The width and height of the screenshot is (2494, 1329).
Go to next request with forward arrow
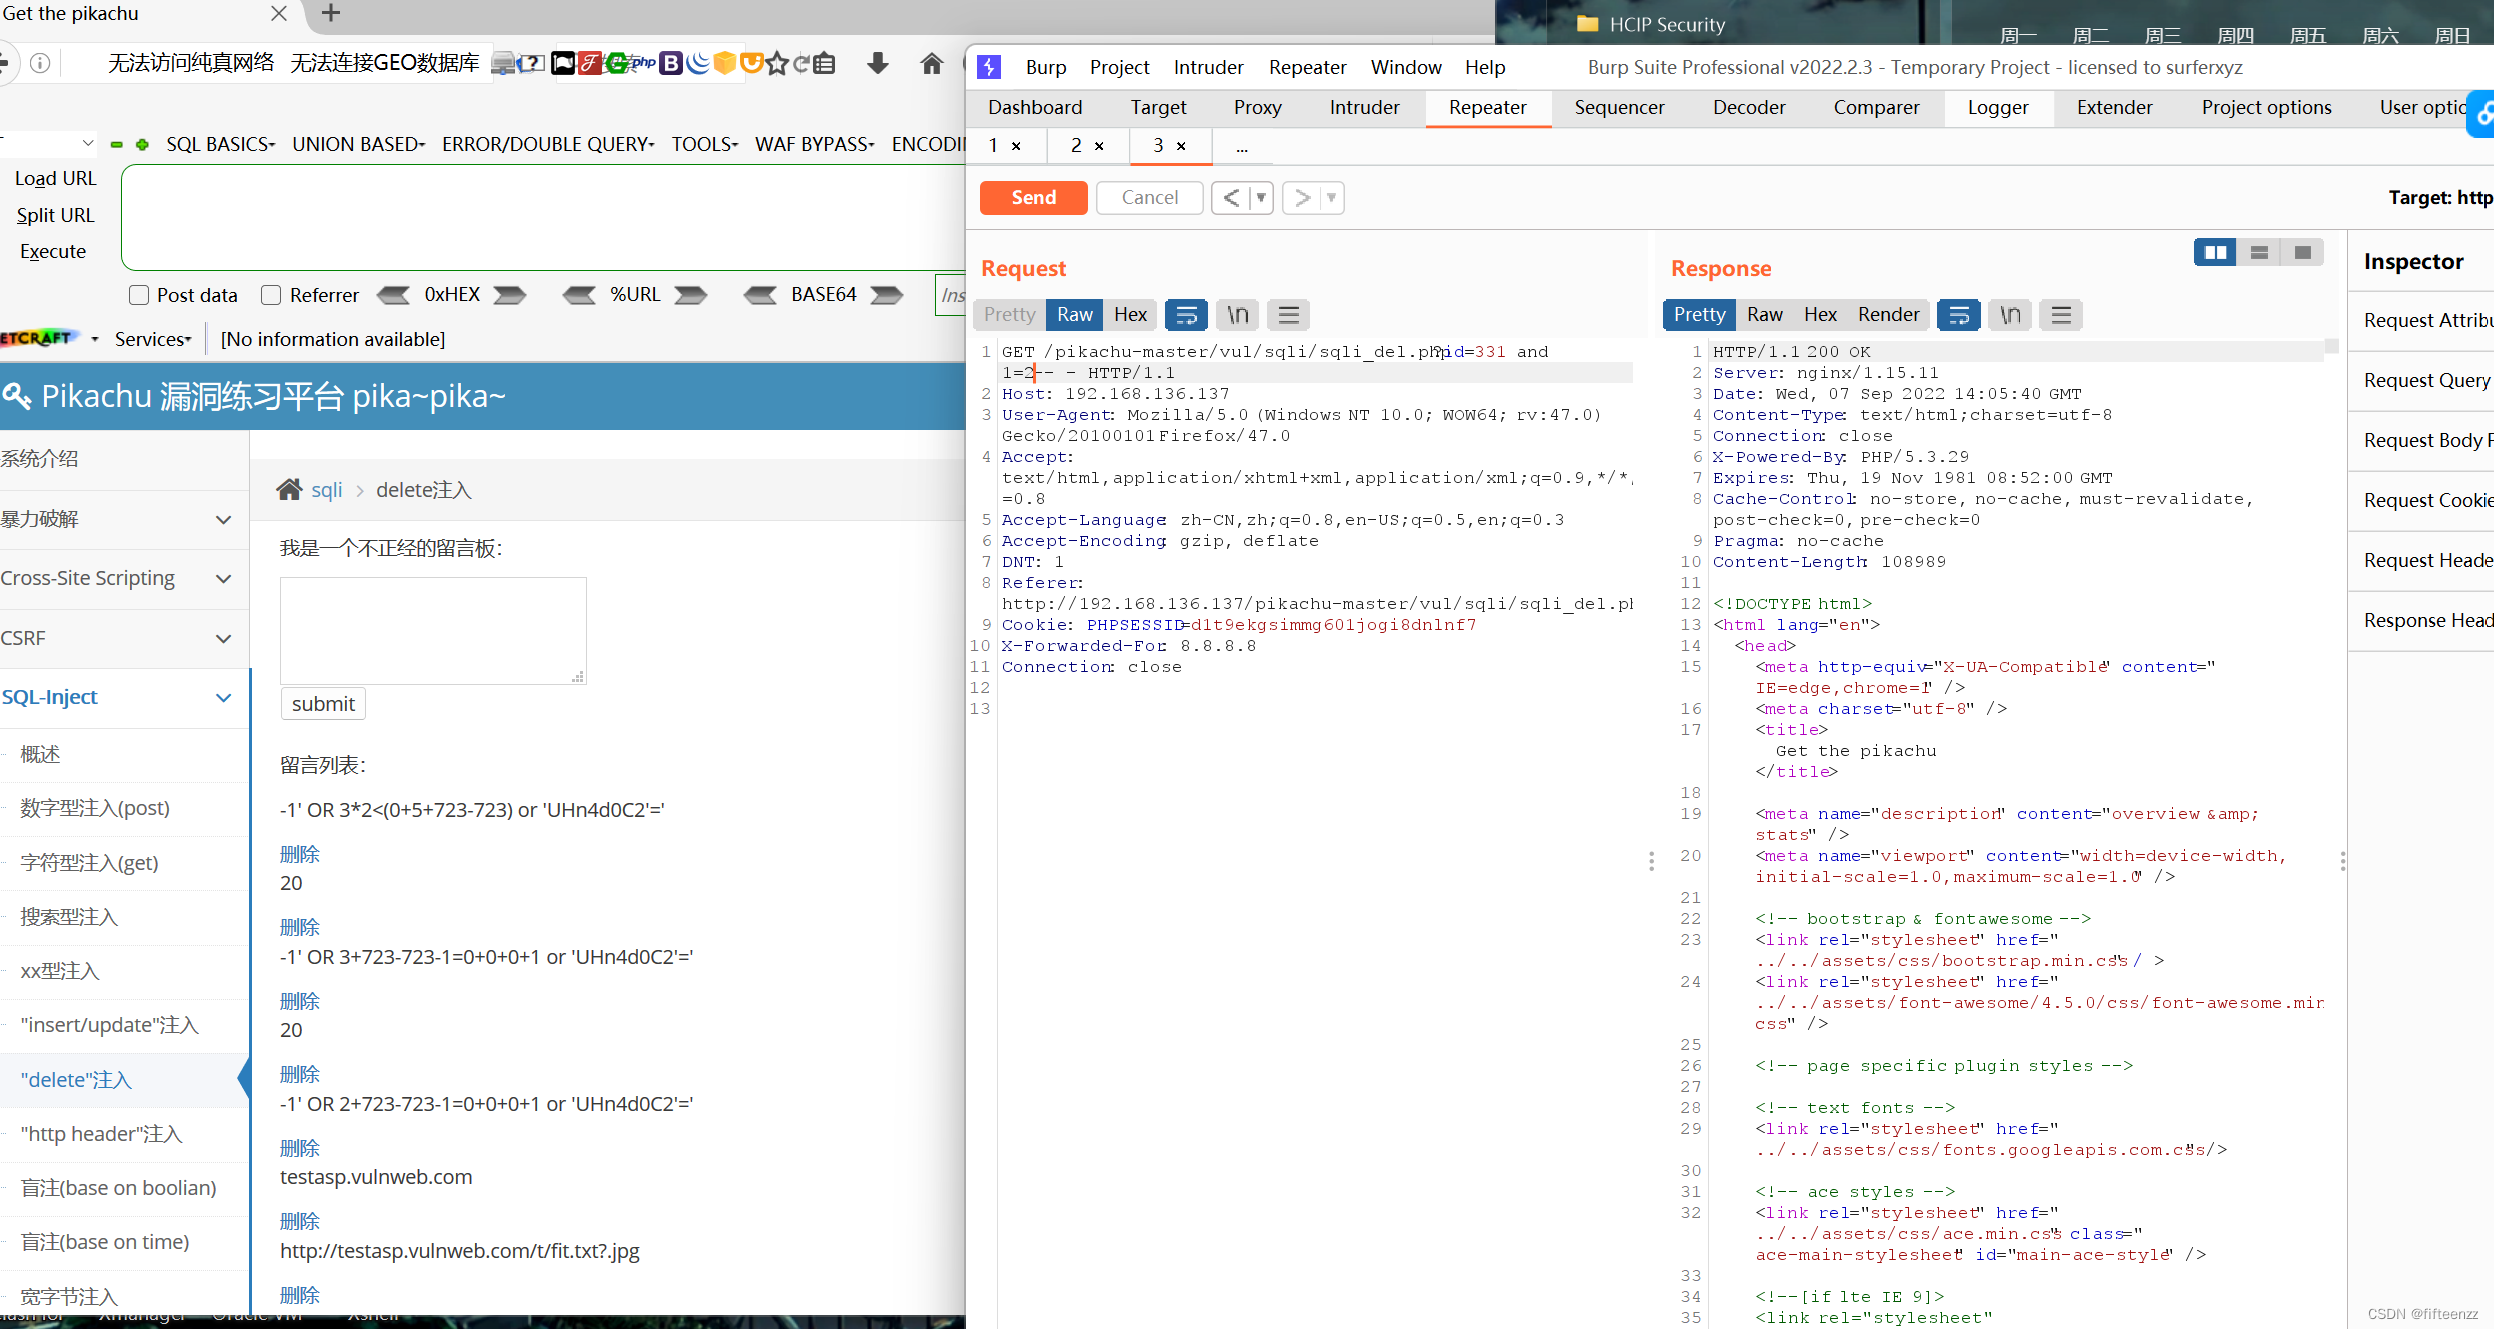tap(1302, 198)
